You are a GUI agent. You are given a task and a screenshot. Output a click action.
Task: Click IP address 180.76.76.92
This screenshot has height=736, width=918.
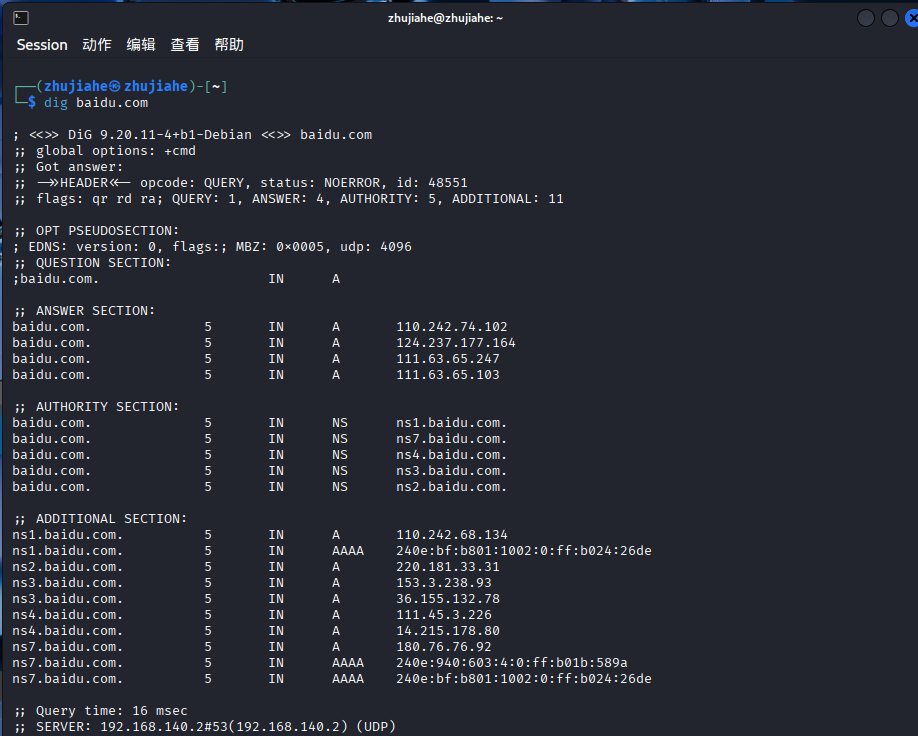tap(444, 647)
